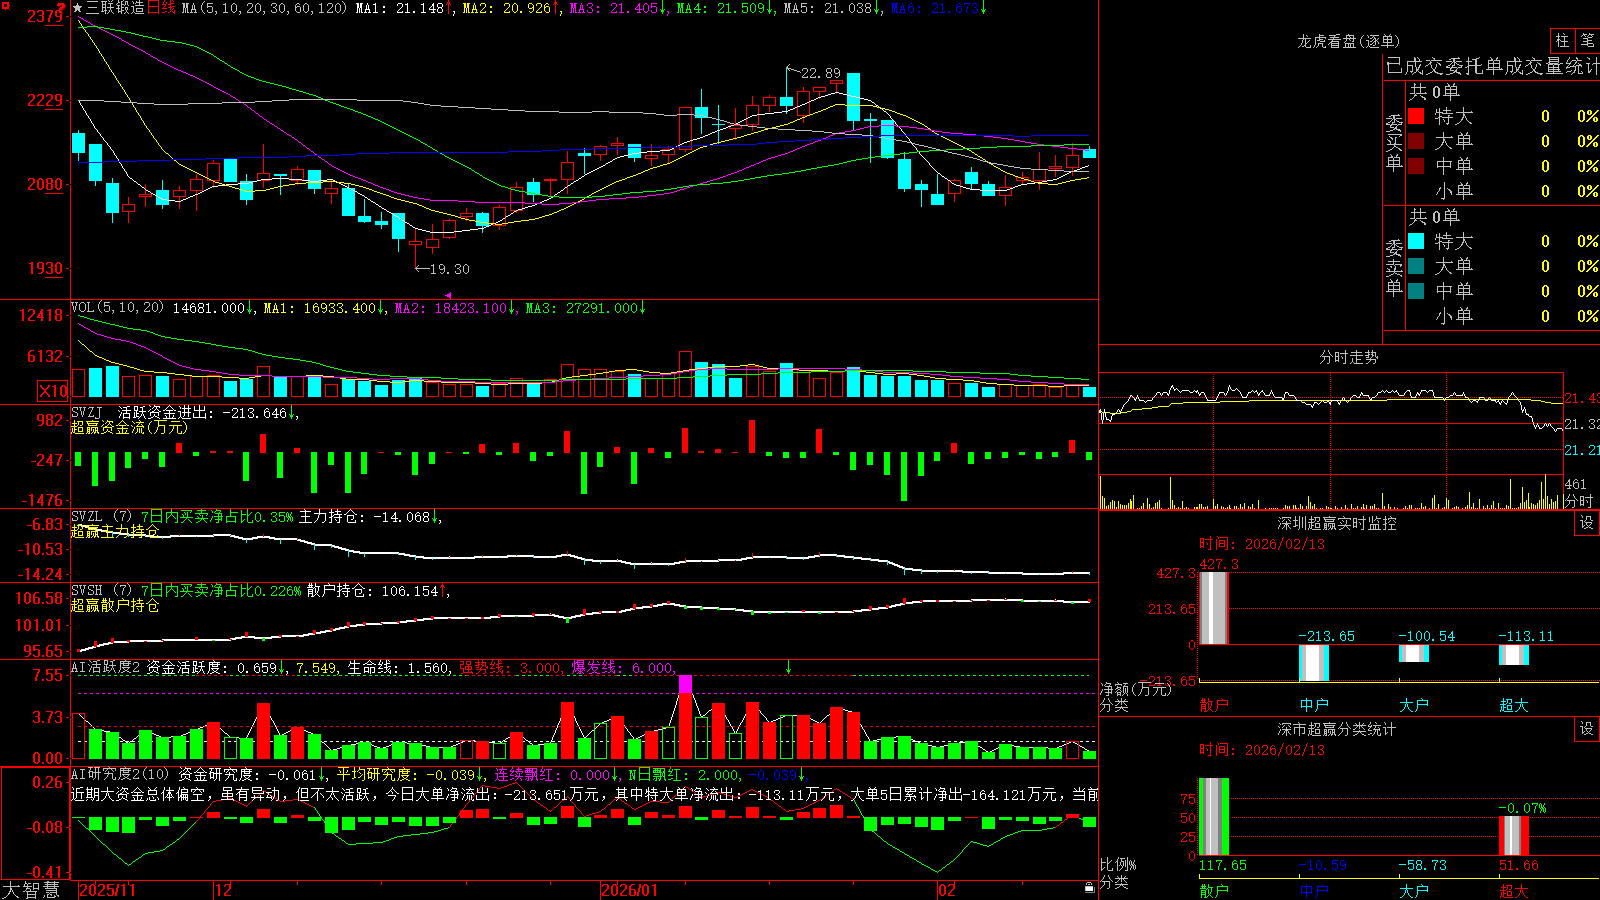This screenshot has width=1600, height=900.
Task: Click the -100.54 大户 bar
Action: 1414,654
